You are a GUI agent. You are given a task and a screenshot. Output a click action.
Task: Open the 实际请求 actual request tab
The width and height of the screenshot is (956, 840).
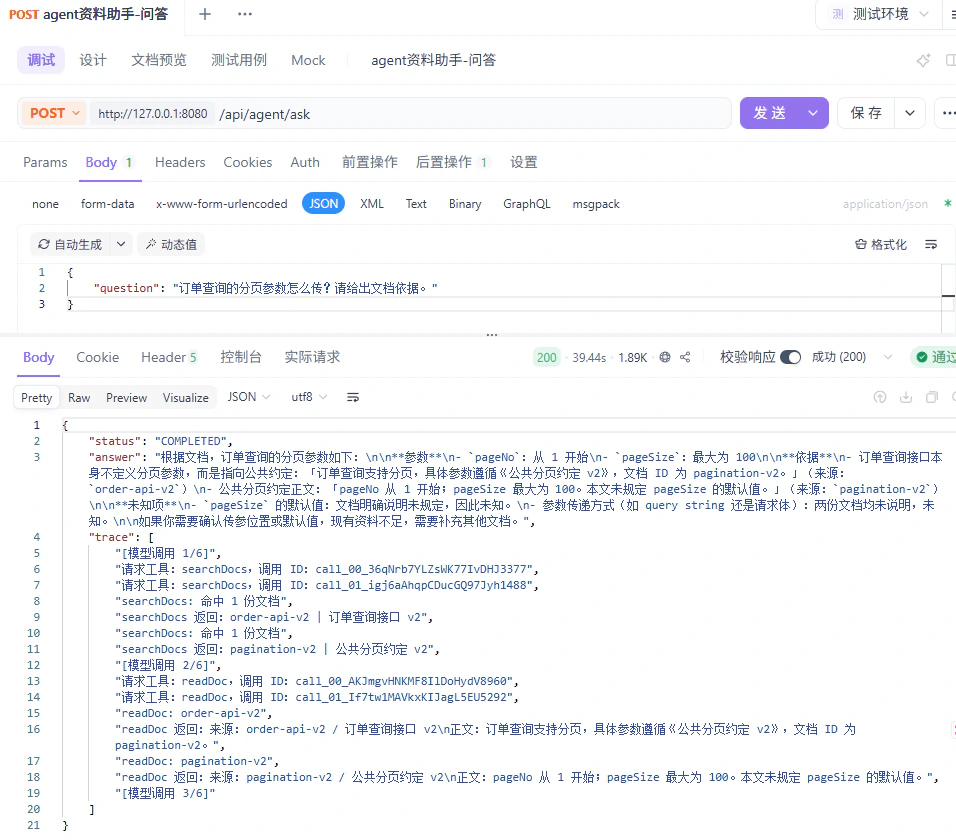pyautogui.click(x=312, y=357)
